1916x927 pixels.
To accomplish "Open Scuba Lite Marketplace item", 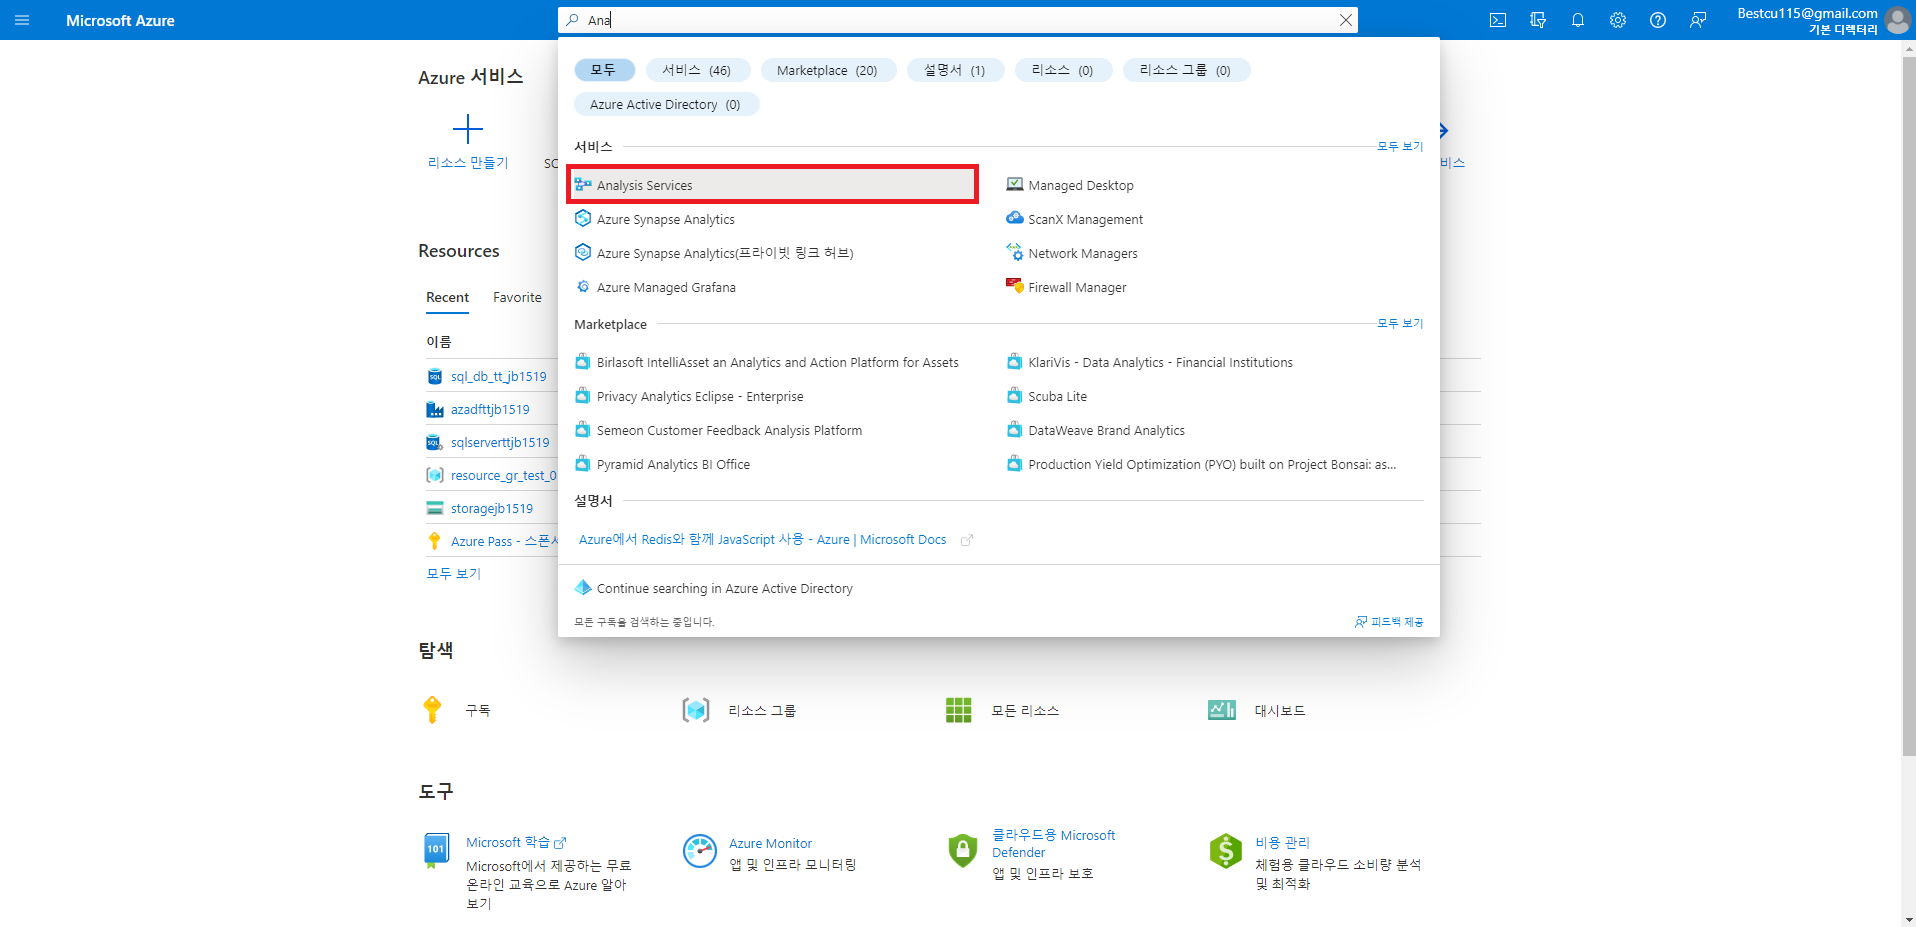I will [x=1057, y=396].
